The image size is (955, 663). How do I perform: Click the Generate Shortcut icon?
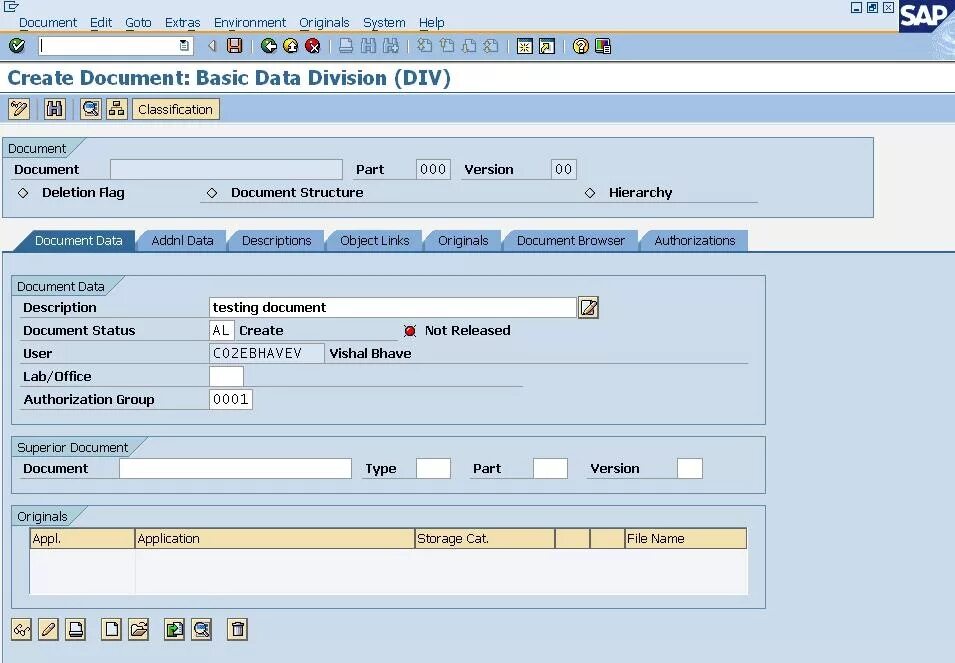point(547,46)
